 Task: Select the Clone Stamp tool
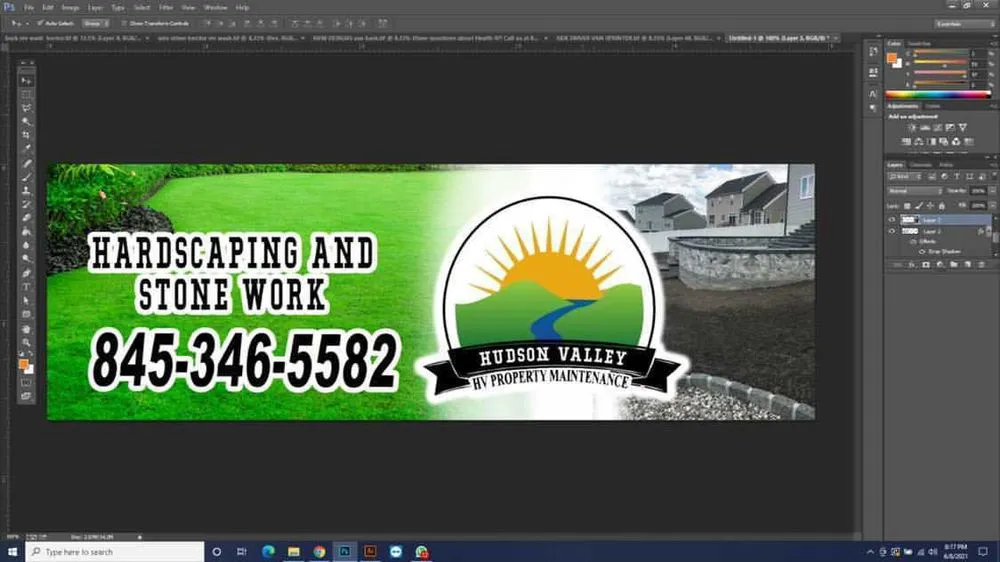[26, 191]
